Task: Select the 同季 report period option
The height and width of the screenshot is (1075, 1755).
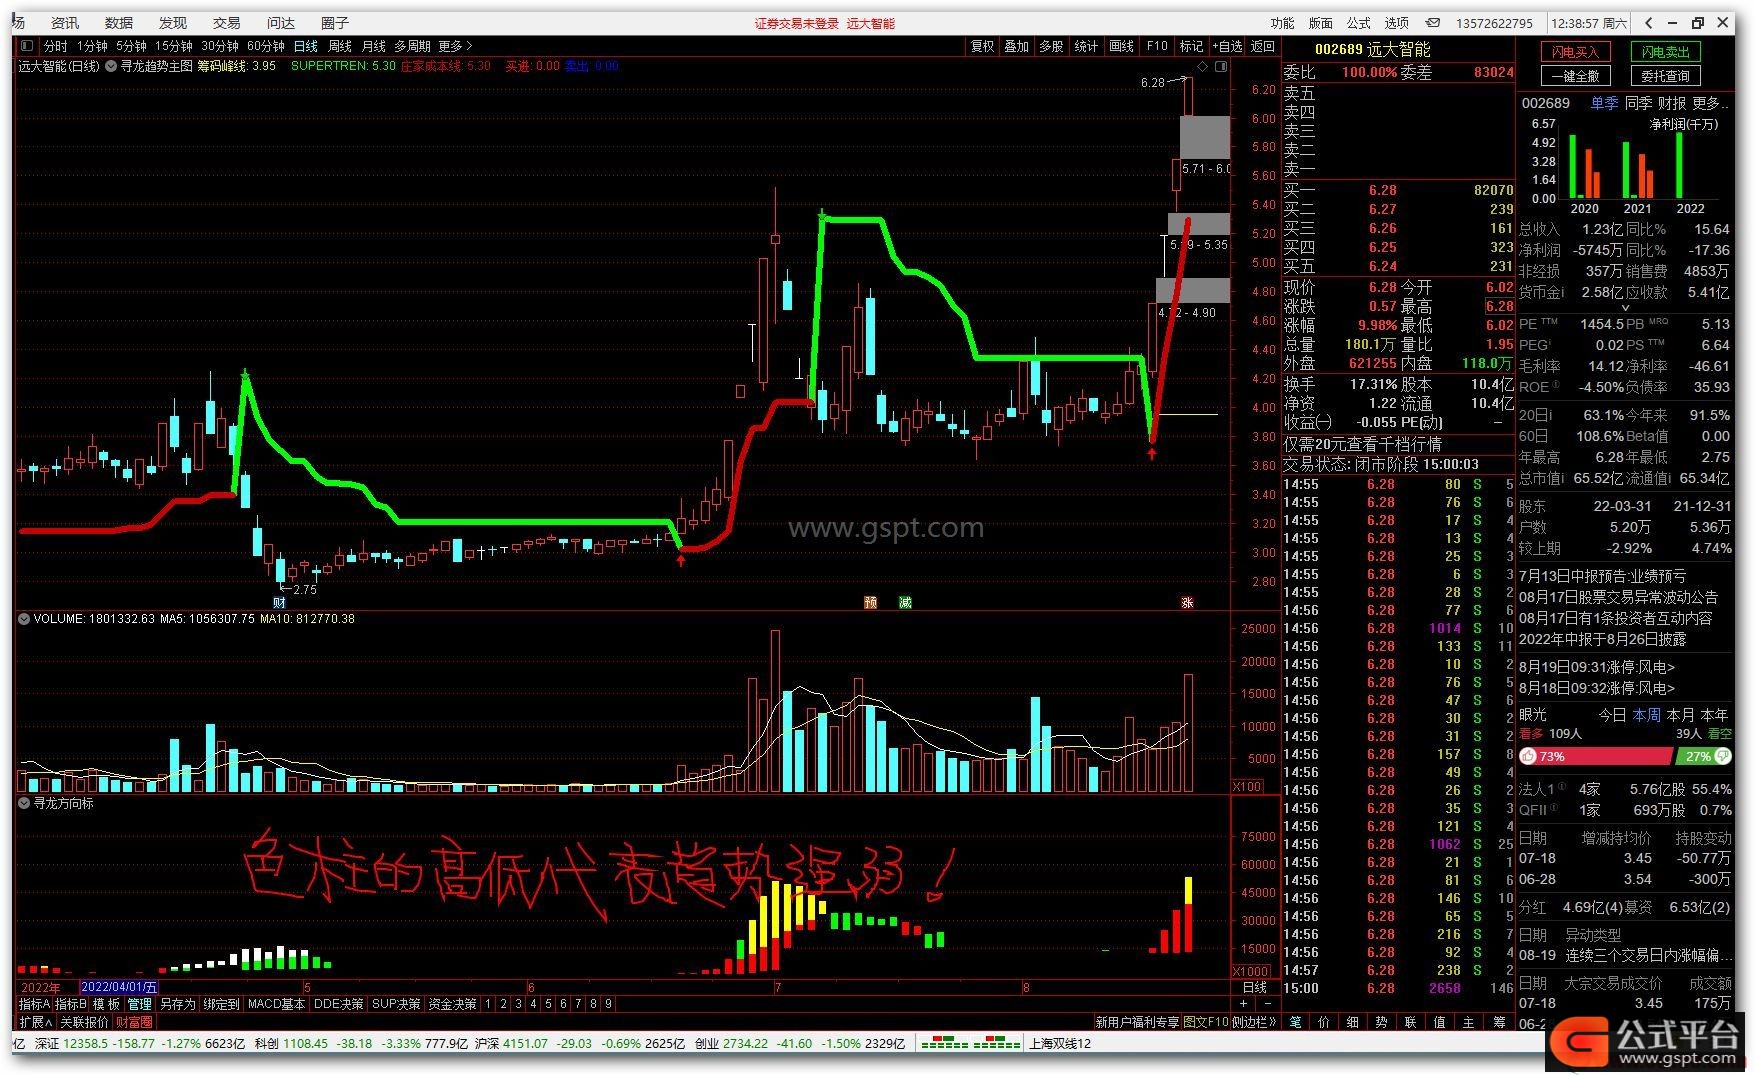Action: click(1638, 103)
